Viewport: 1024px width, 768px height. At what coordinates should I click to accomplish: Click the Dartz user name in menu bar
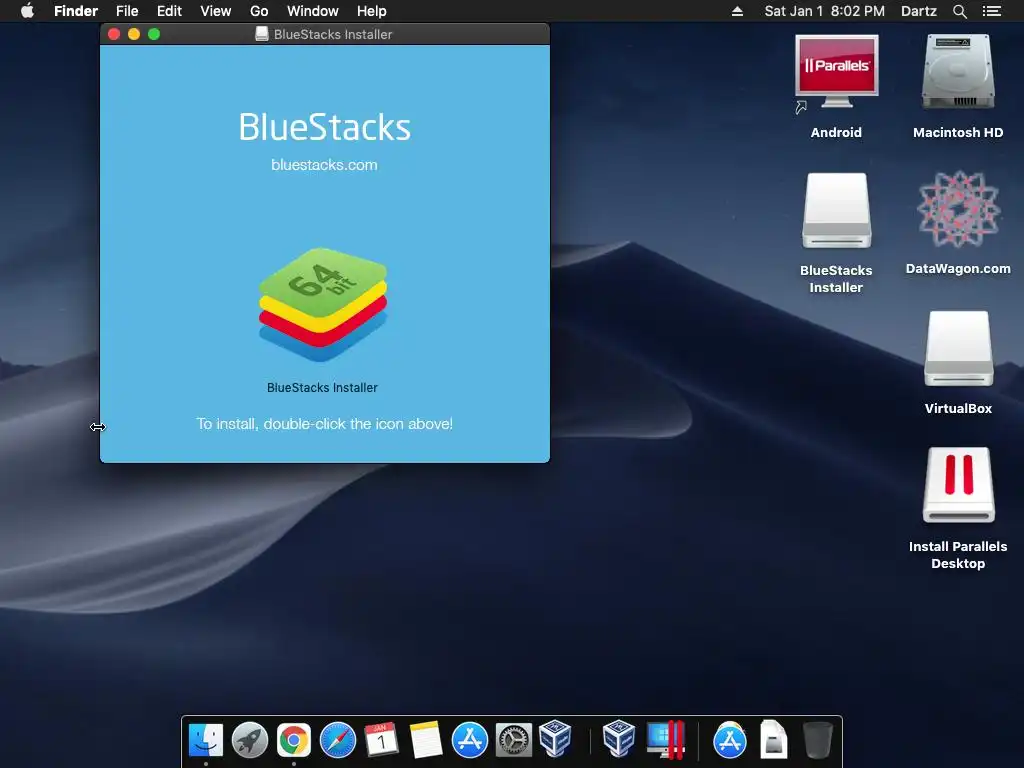point(919,11)
